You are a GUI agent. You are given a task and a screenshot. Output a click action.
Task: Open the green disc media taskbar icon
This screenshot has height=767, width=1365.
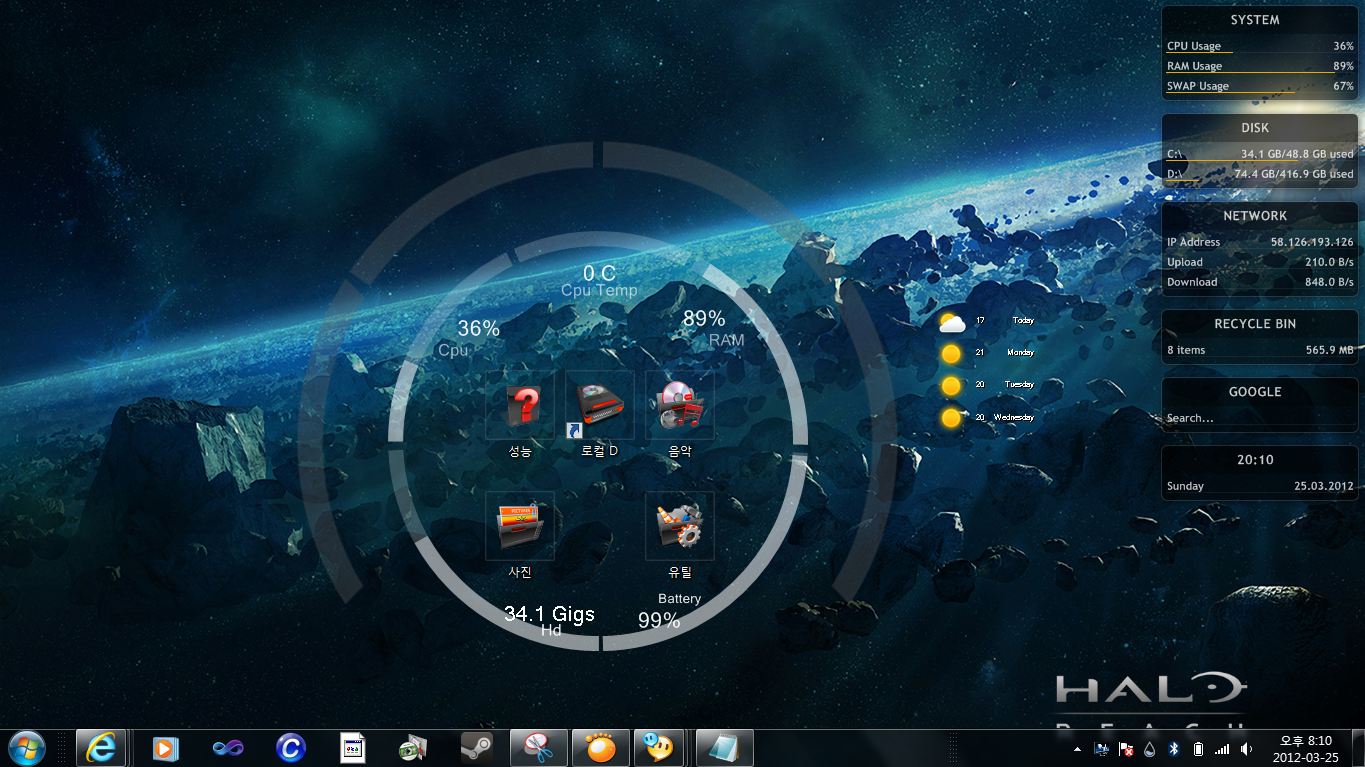point(414,748)
